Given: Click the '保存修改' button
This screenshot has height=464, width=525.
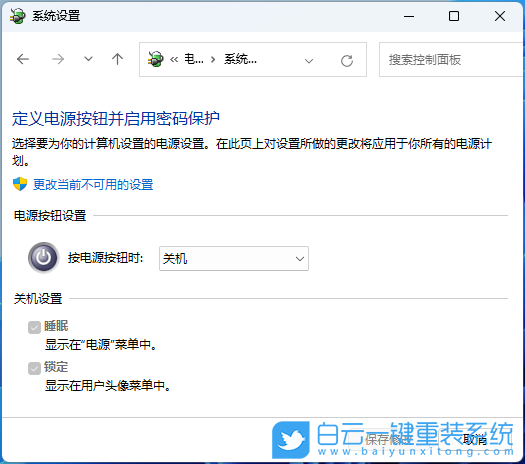Looking at the screenshot, I should click(389, 439).
